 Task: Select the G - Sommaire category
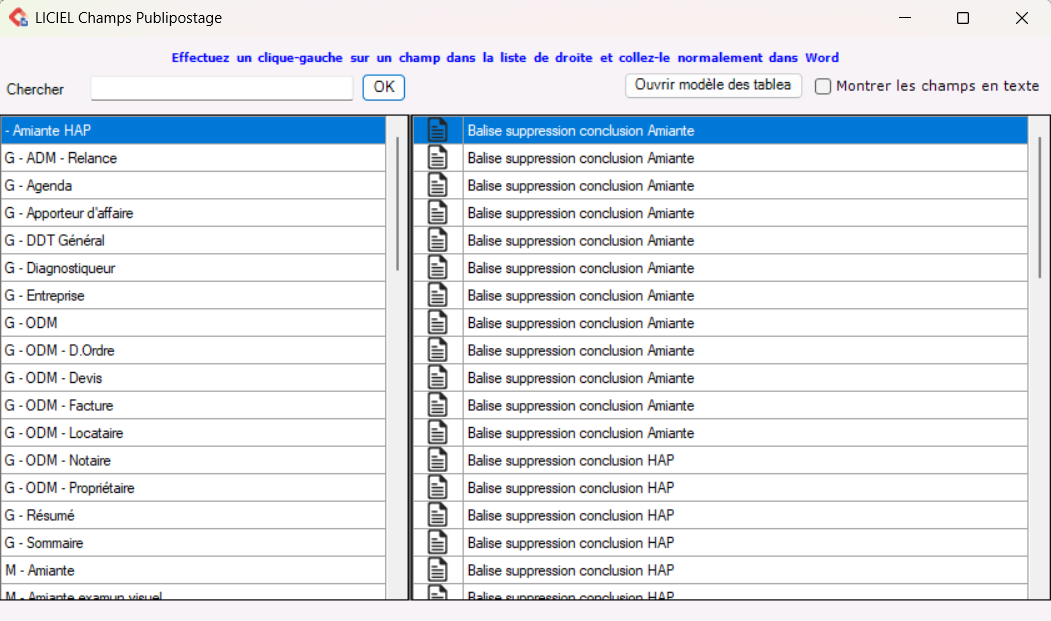pyautogui.click(x=44, y=543)
